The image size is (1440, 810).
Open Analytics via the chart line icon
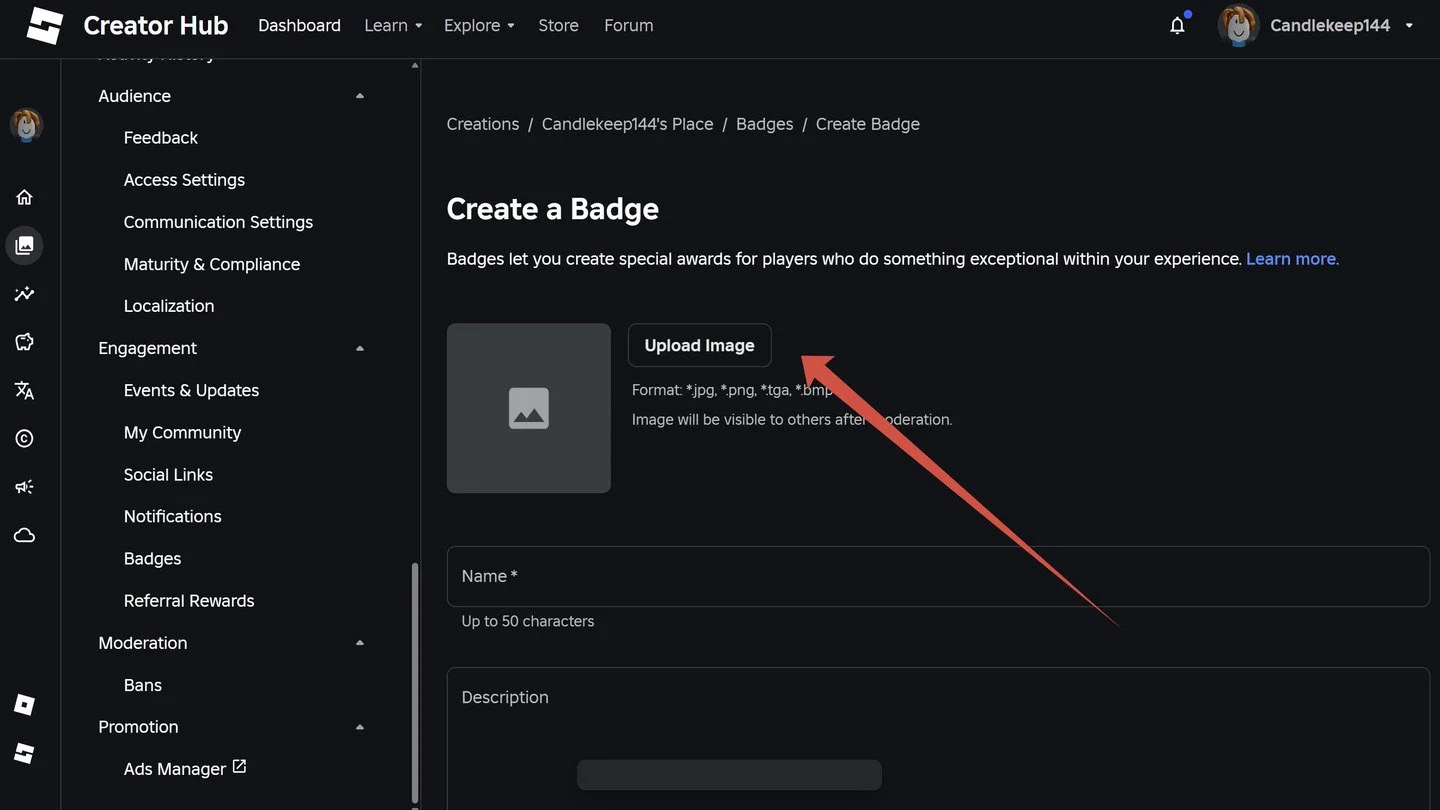(25, 294)
